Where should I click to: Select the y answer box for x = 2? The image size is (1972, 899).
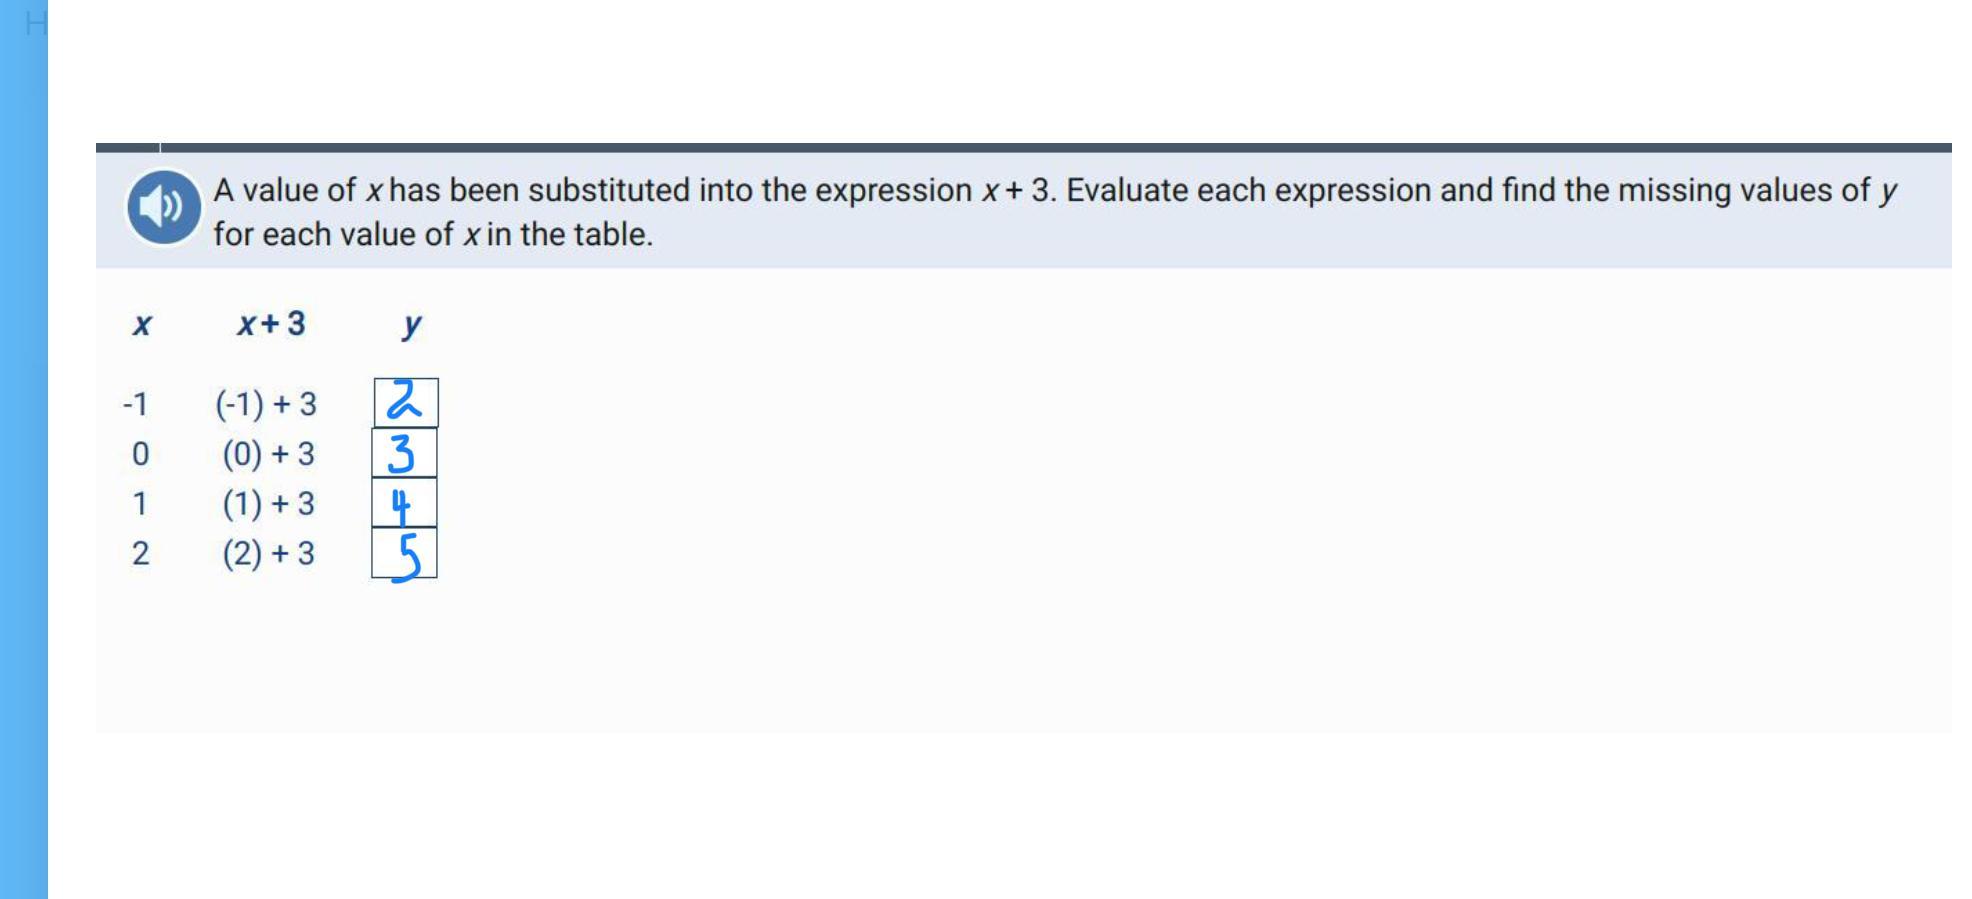404,553
